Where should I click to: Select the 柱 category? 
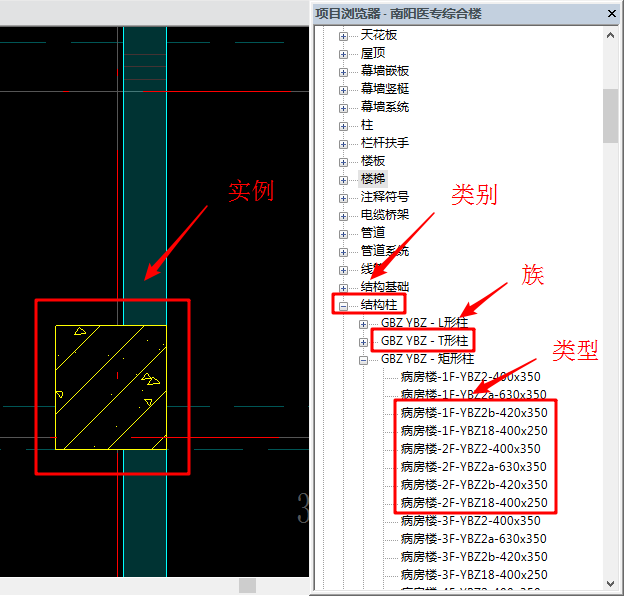367,125
